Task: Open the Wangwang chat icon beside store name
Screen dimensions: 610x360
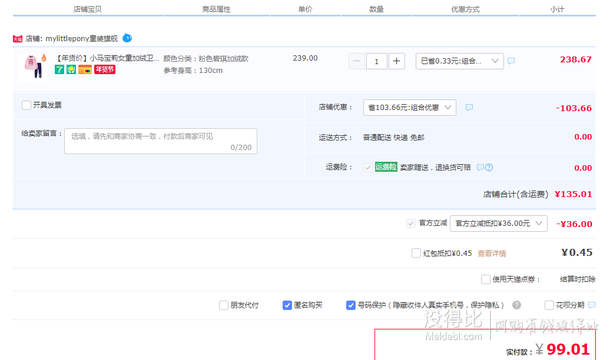Action: click(x=127, y=38)
